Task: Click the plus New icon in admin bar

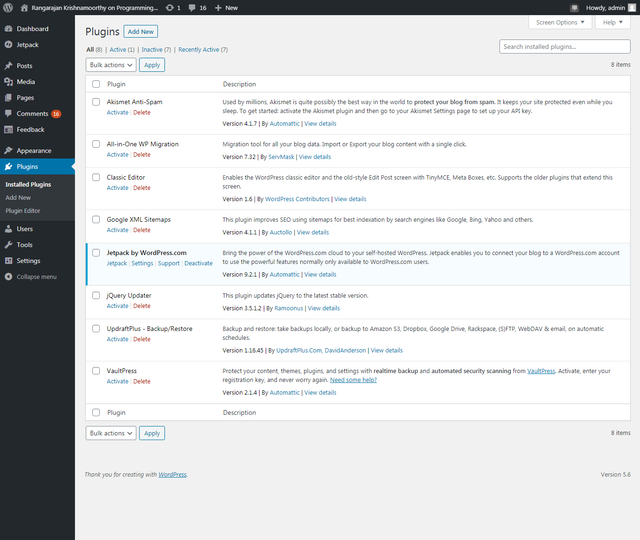Action: click(x=218, y=8)
